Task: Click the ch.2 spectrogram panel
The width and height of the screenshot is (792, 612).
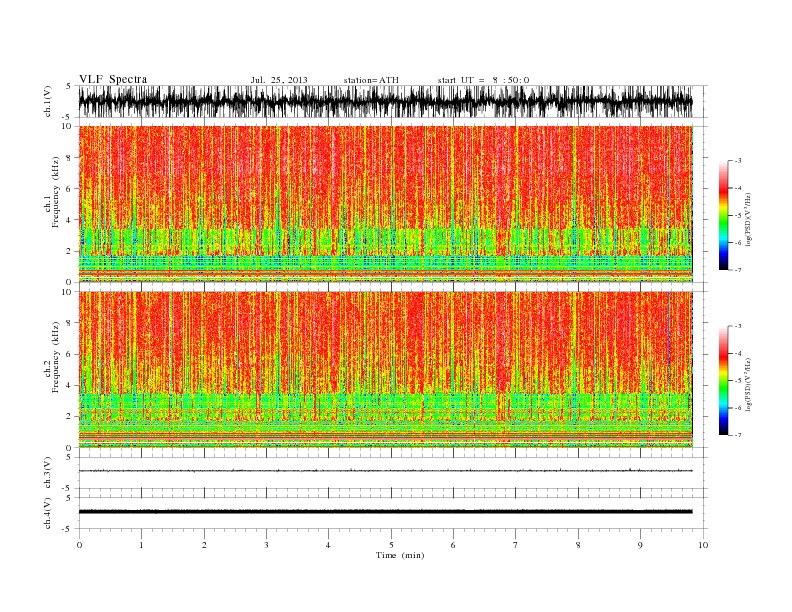Action: tap(385, 369)
